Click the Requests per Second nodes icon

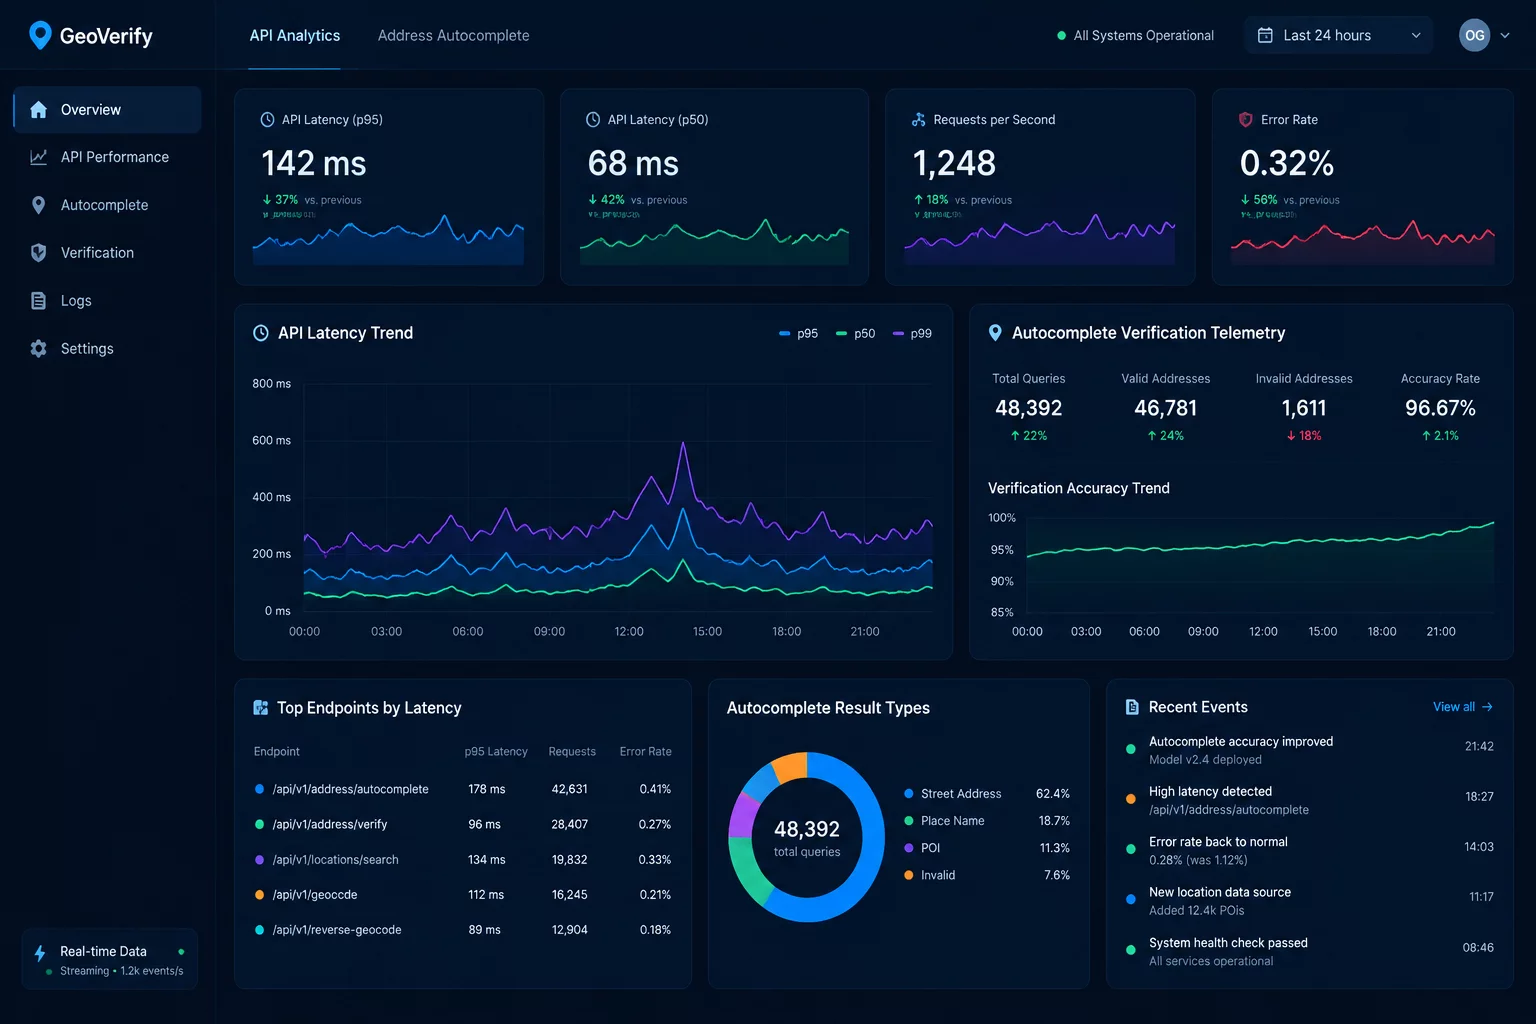pyautogui.click(x=918, y=120)
